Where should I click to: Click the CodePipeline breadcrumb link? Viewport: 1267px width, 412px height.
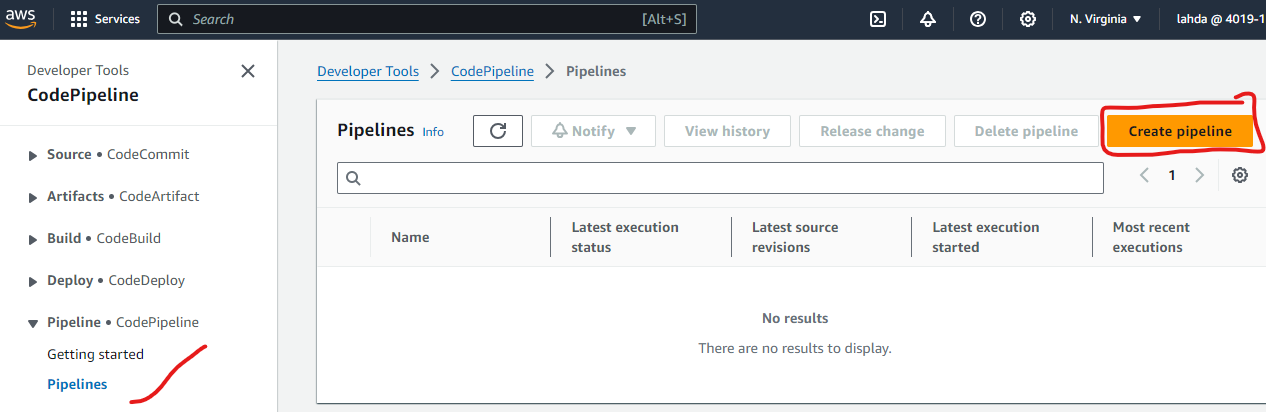coord(492,72)
